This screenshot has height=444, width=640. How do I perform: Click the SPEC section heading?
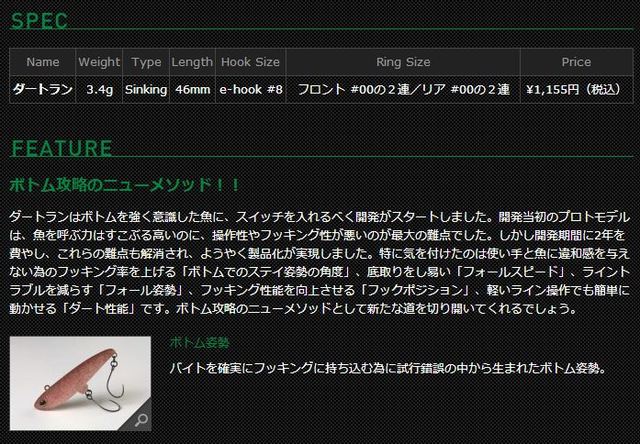(x=39, y=21)
